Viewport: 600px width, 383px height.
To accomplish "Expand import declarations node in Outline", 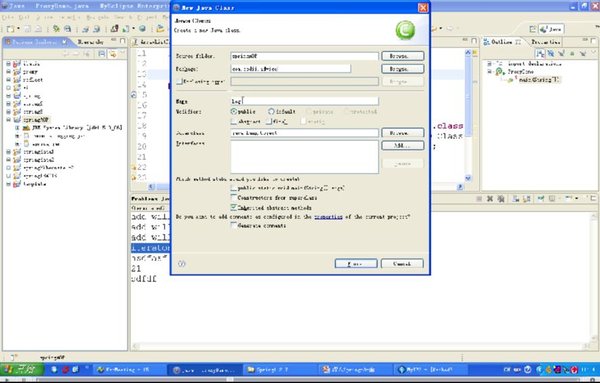I will point(489,64).
